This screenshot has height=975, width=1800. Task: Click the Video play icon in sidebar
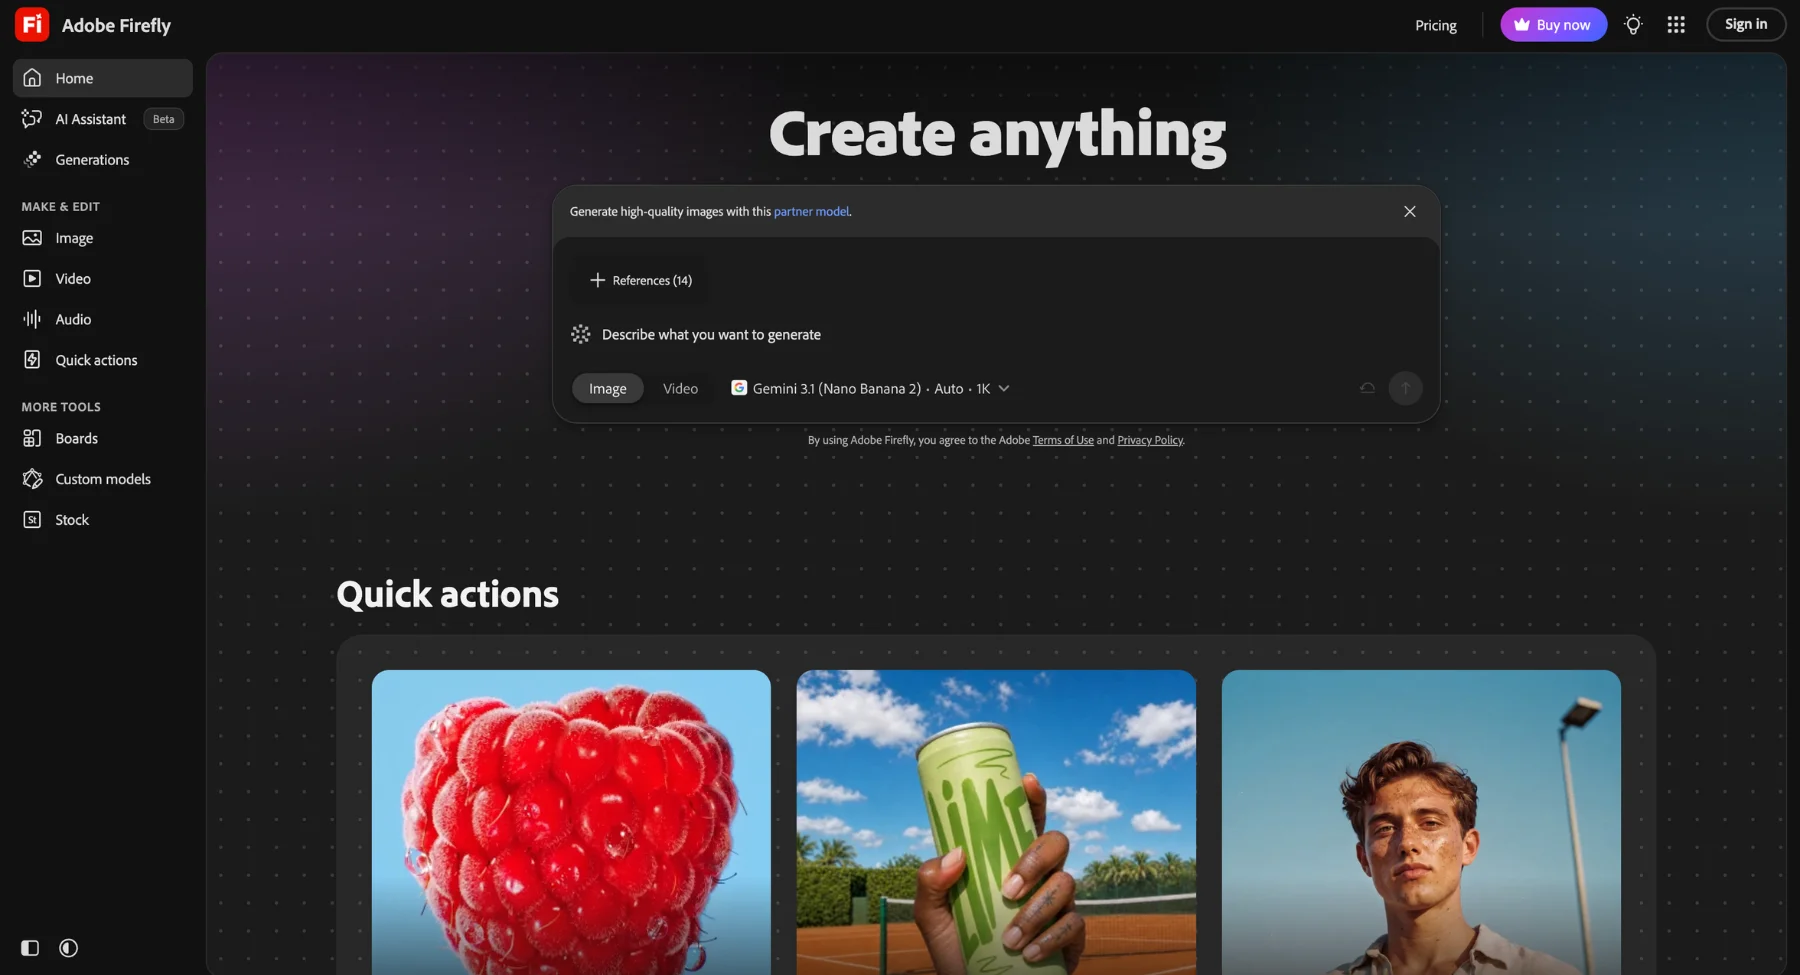pos(32,279)
